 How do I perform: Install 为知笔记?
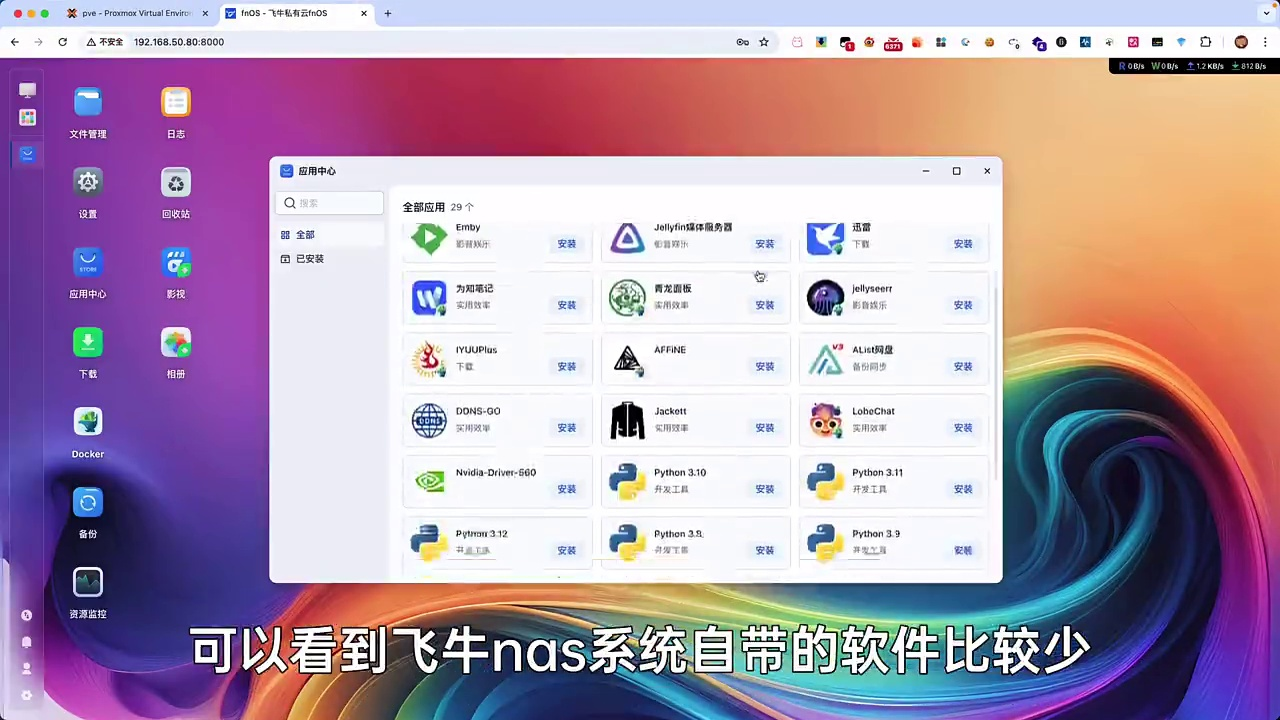(567, 305)
